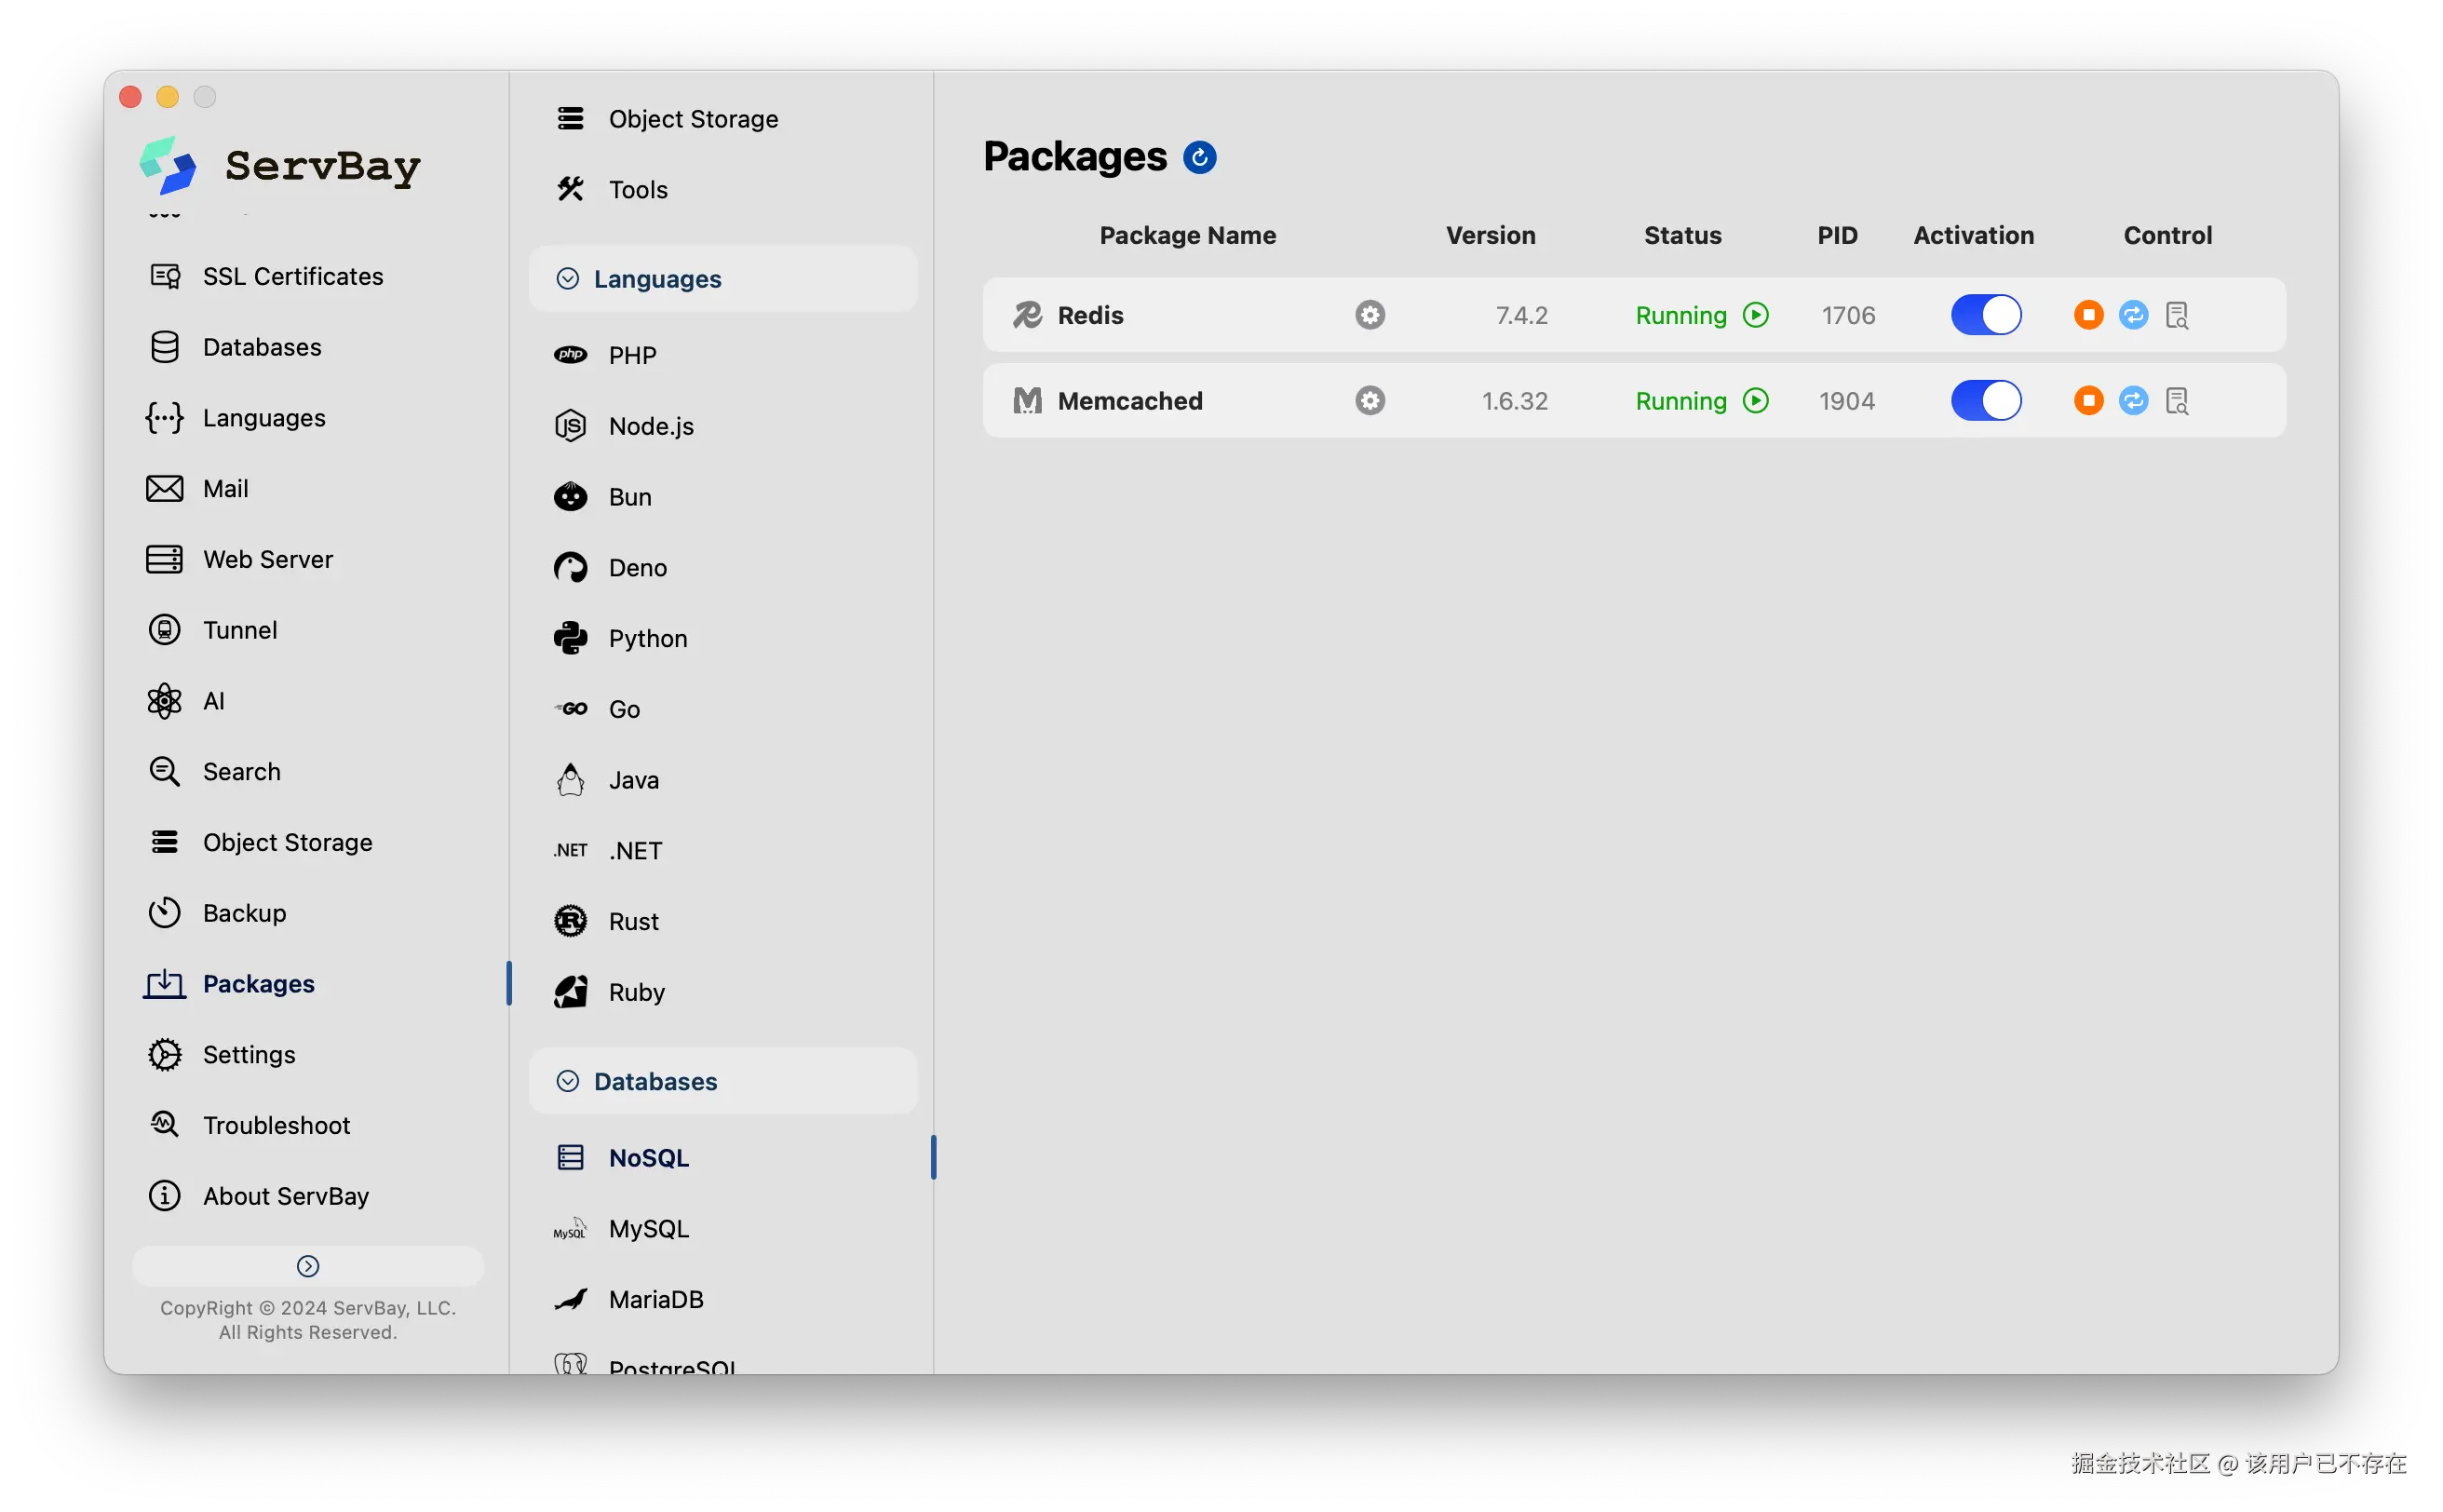Screen dimensions: 2443x1512
Task: Collapse the Databases section
Action: click(567, 1081)
